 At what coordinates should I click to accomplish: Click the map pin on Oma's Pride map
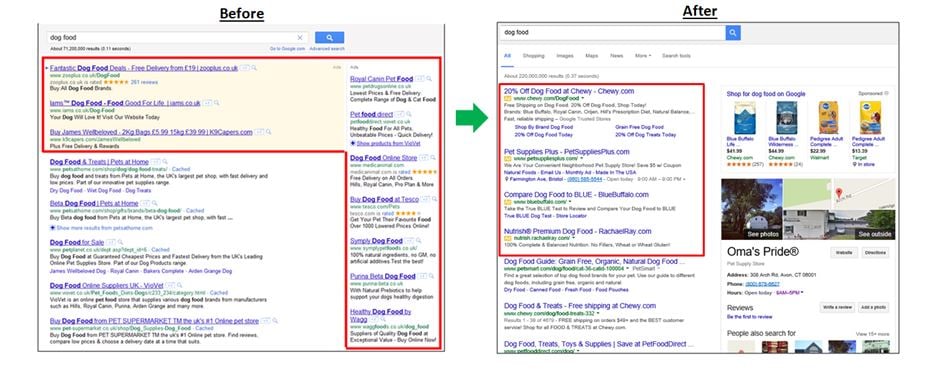839,194
